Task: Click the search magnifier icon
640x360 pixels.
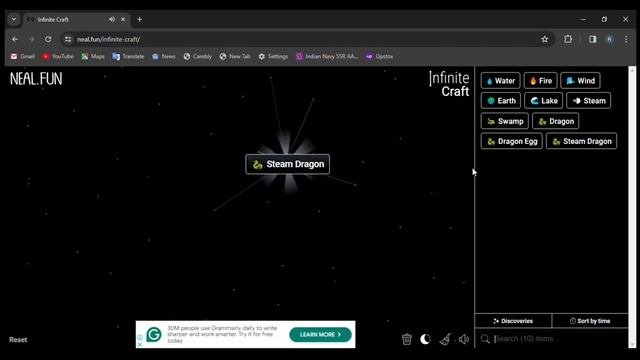Action: (485, 339)
